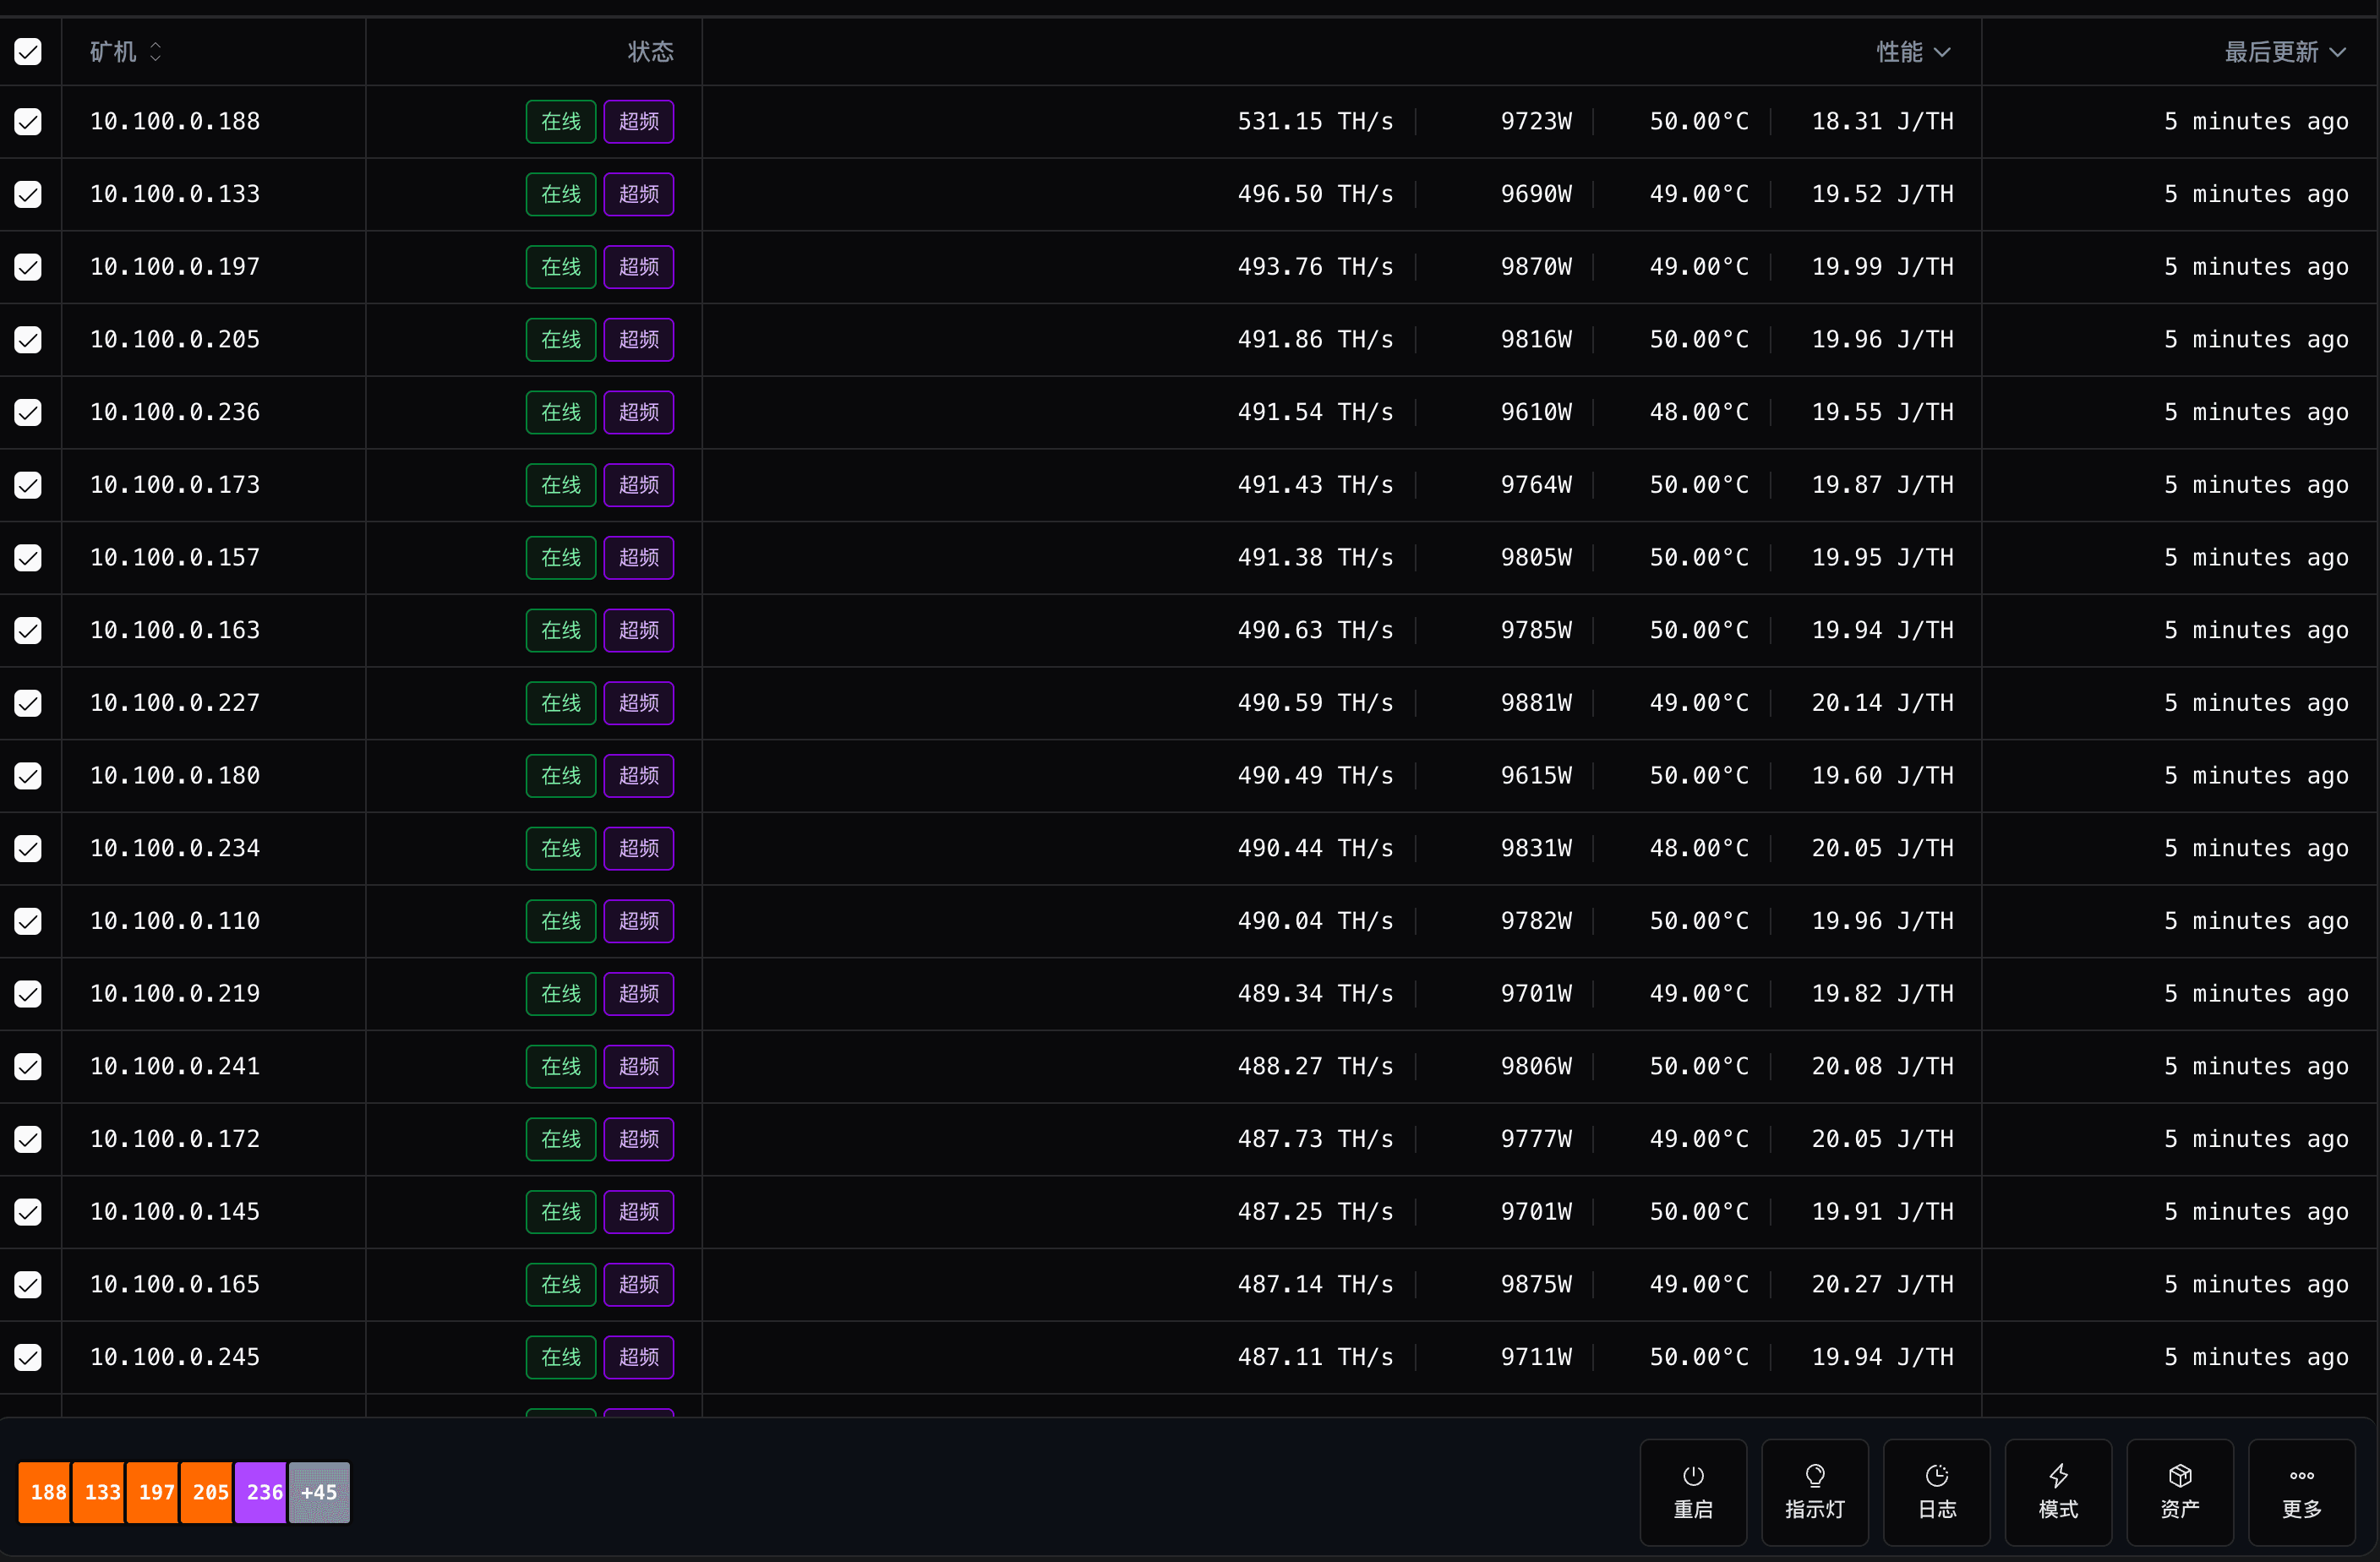Open the 指示灯 indicator light control
This screenshot has width=2380, height=1562.
(1815, 1492)
